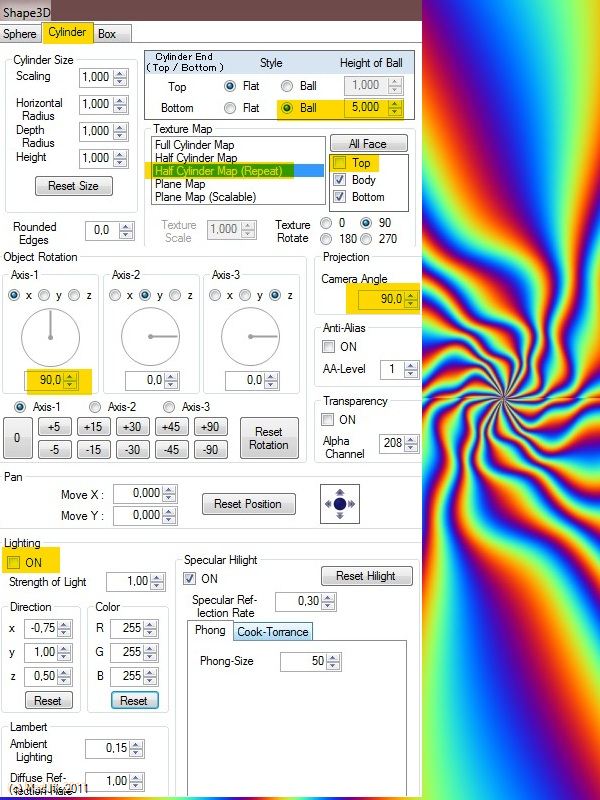Rotate by -15 degrees button
600x800 pixels.
pyautogui.click(x=93, y=449)
